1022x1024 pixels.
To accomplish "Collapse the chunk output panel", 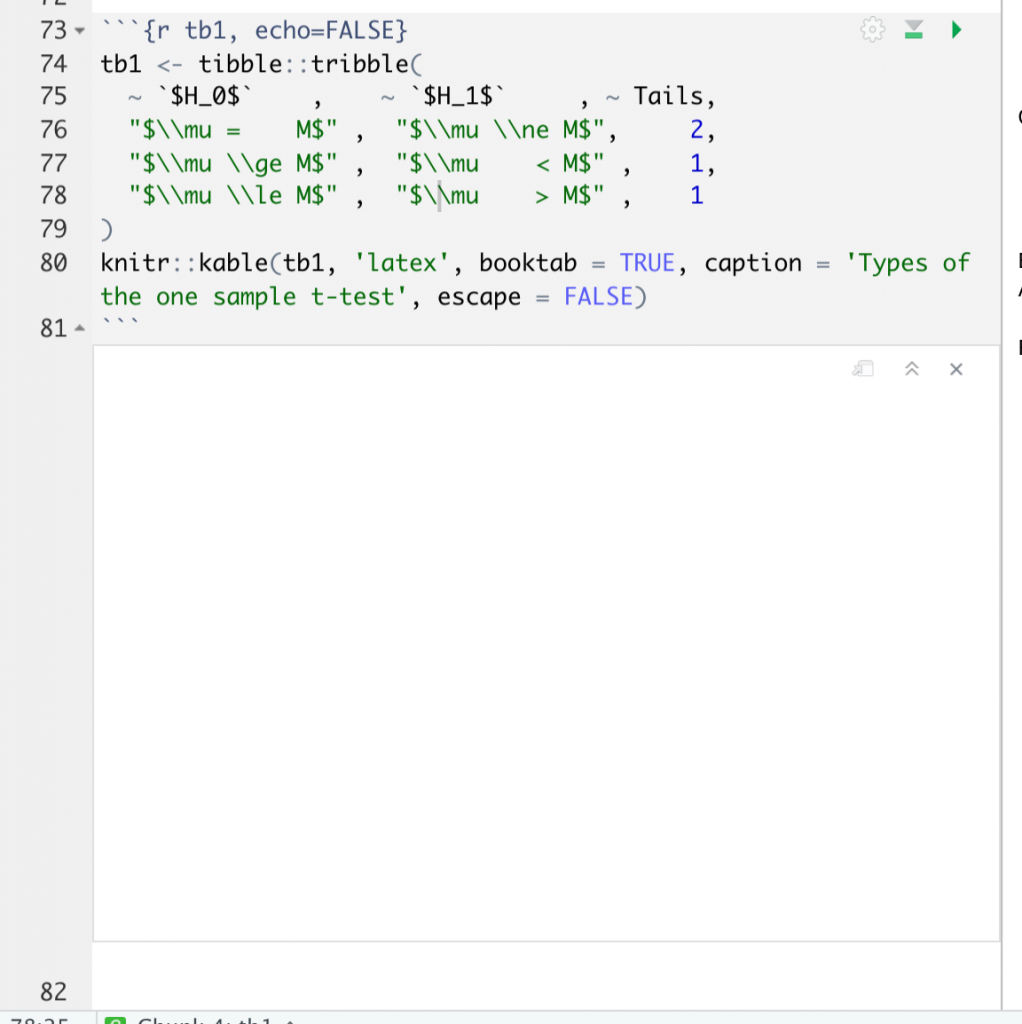I will point(911,369).
